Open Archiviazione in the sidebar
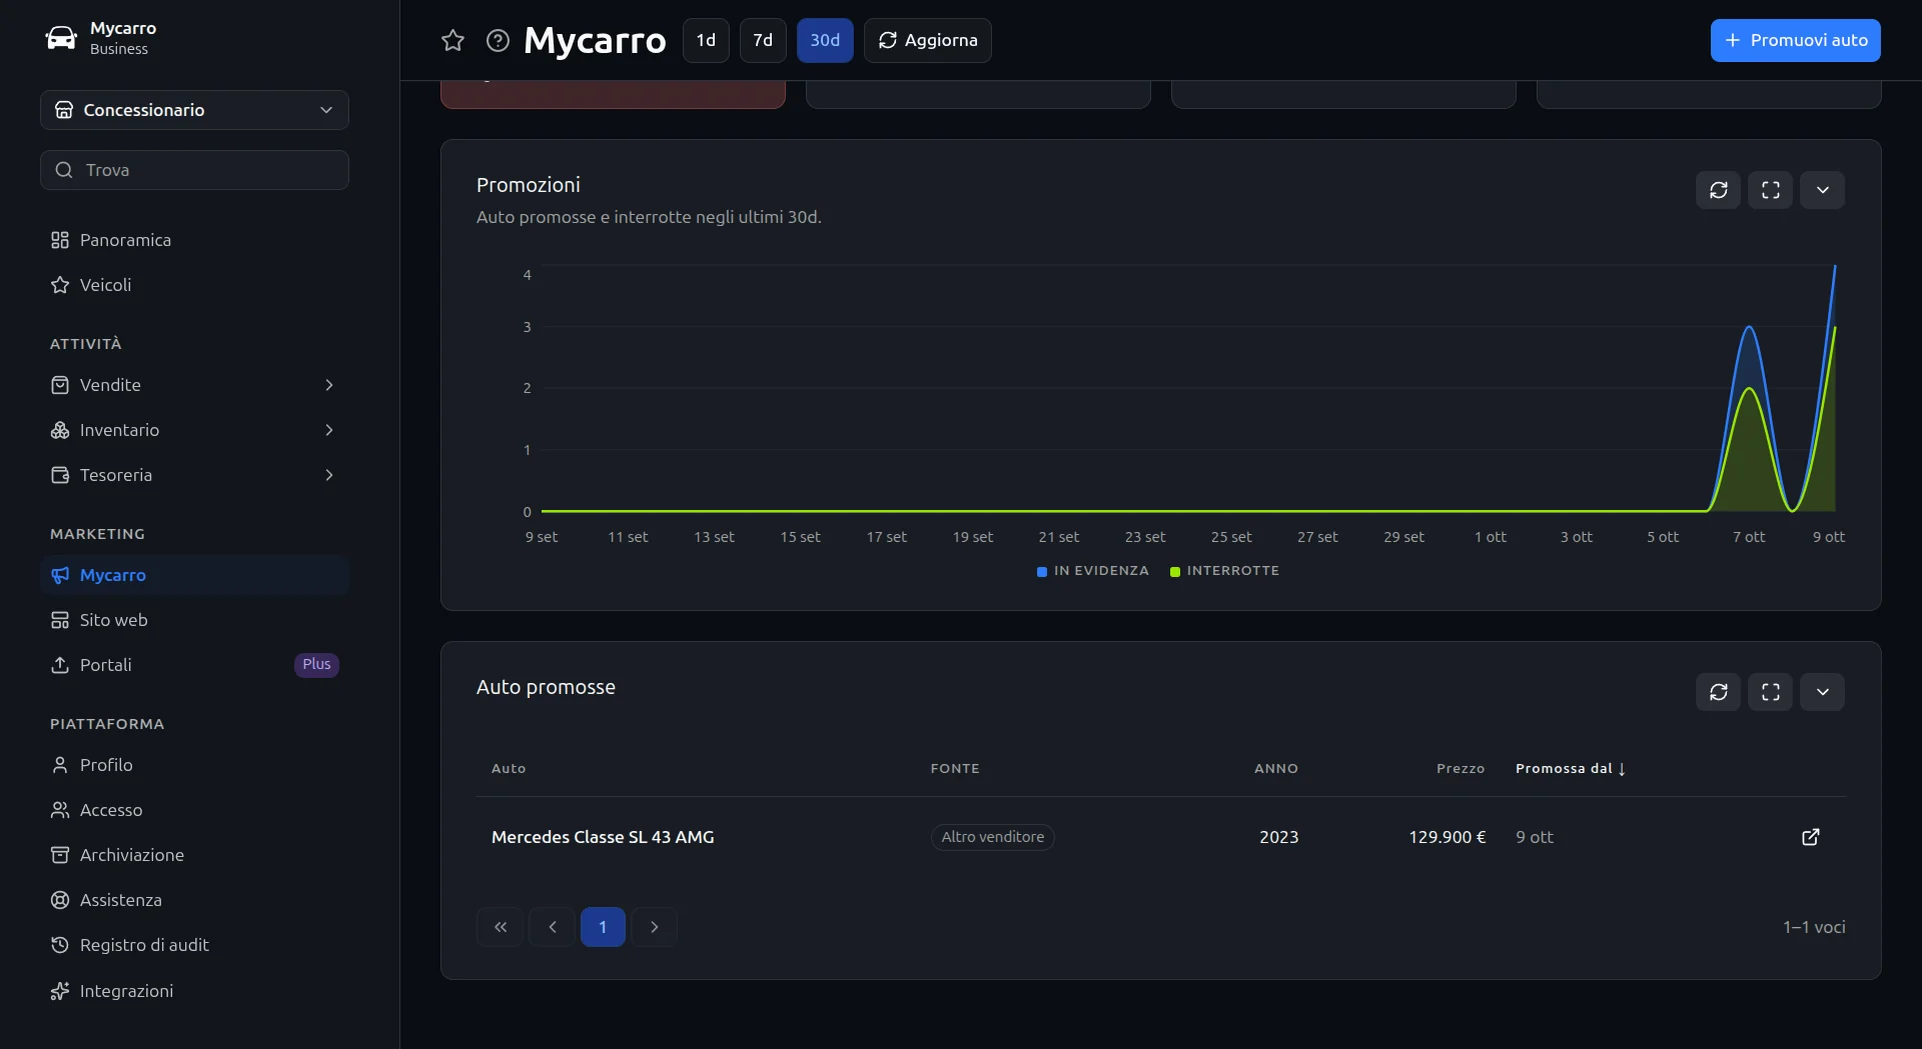Screen dimensions: 1922x1049 pyautogui.click(x=194, y=855)
